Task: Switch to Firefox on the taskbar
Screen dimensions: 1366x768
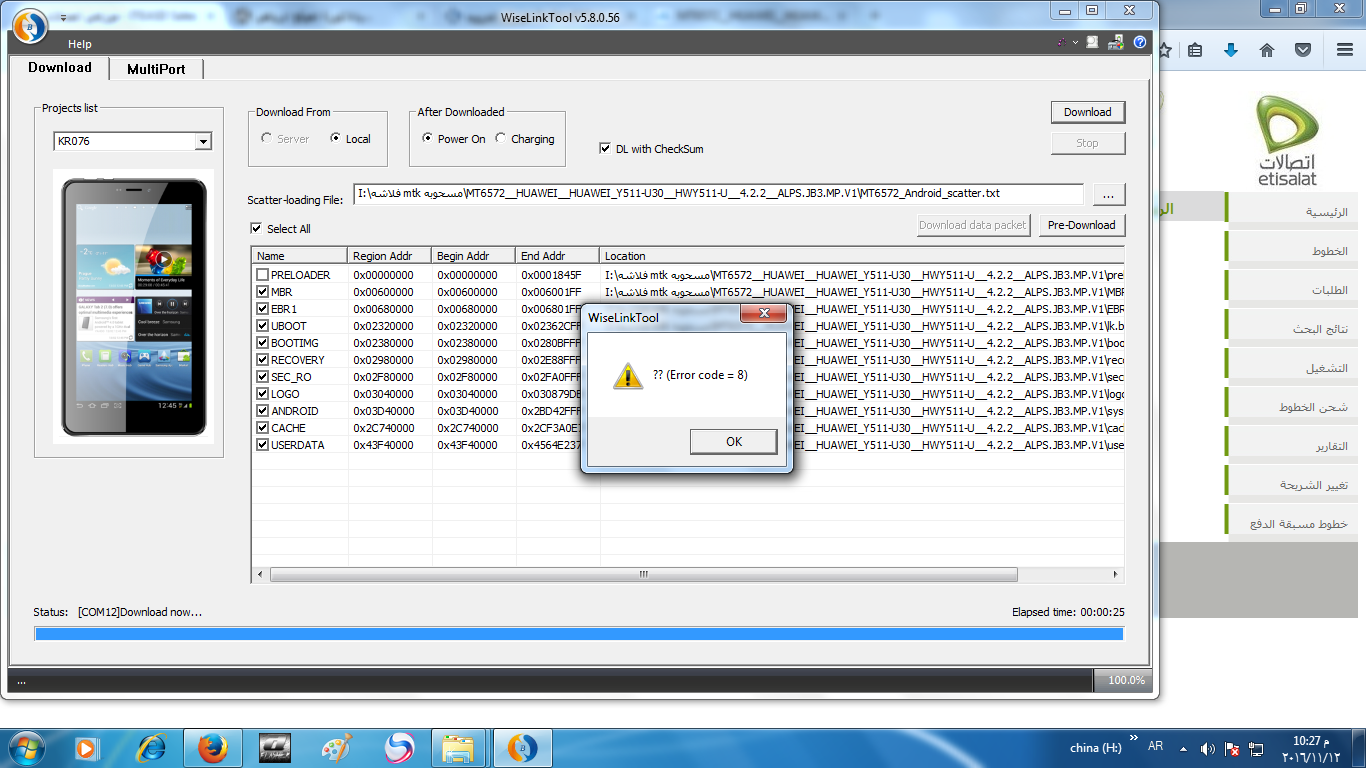Action: tap(212, 747)
